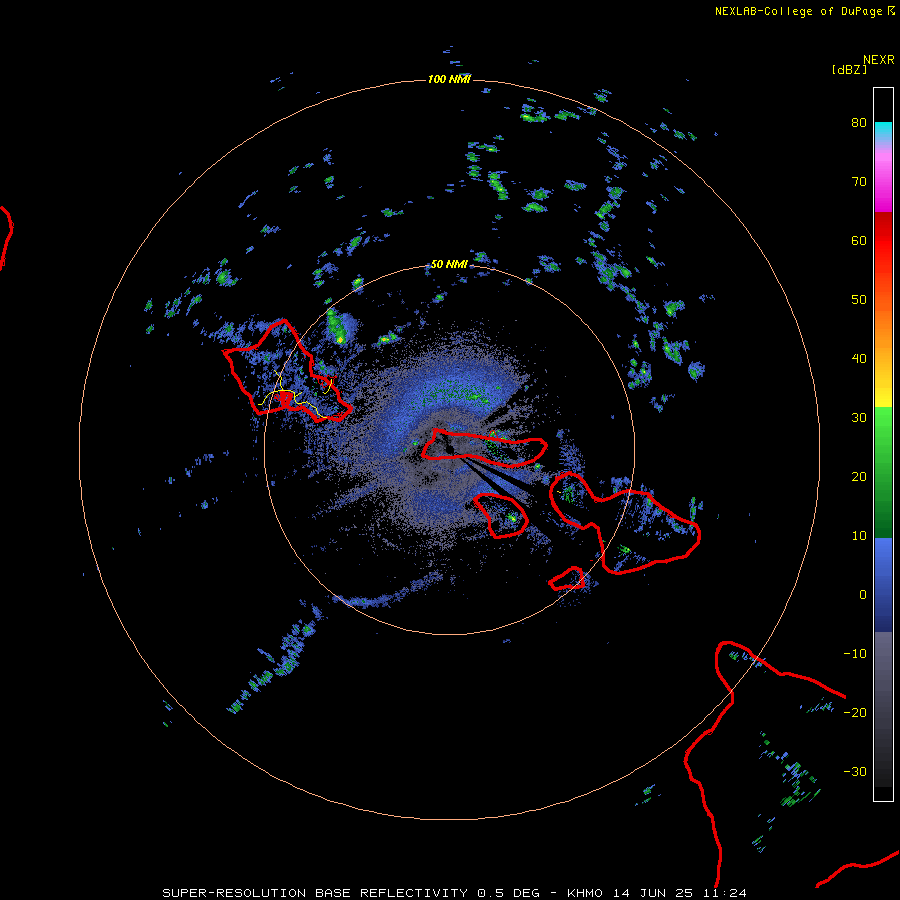Click the 60 value on the dBZ scale
Viewport: 900px width, 900px height.
click(x=859, y=241)
